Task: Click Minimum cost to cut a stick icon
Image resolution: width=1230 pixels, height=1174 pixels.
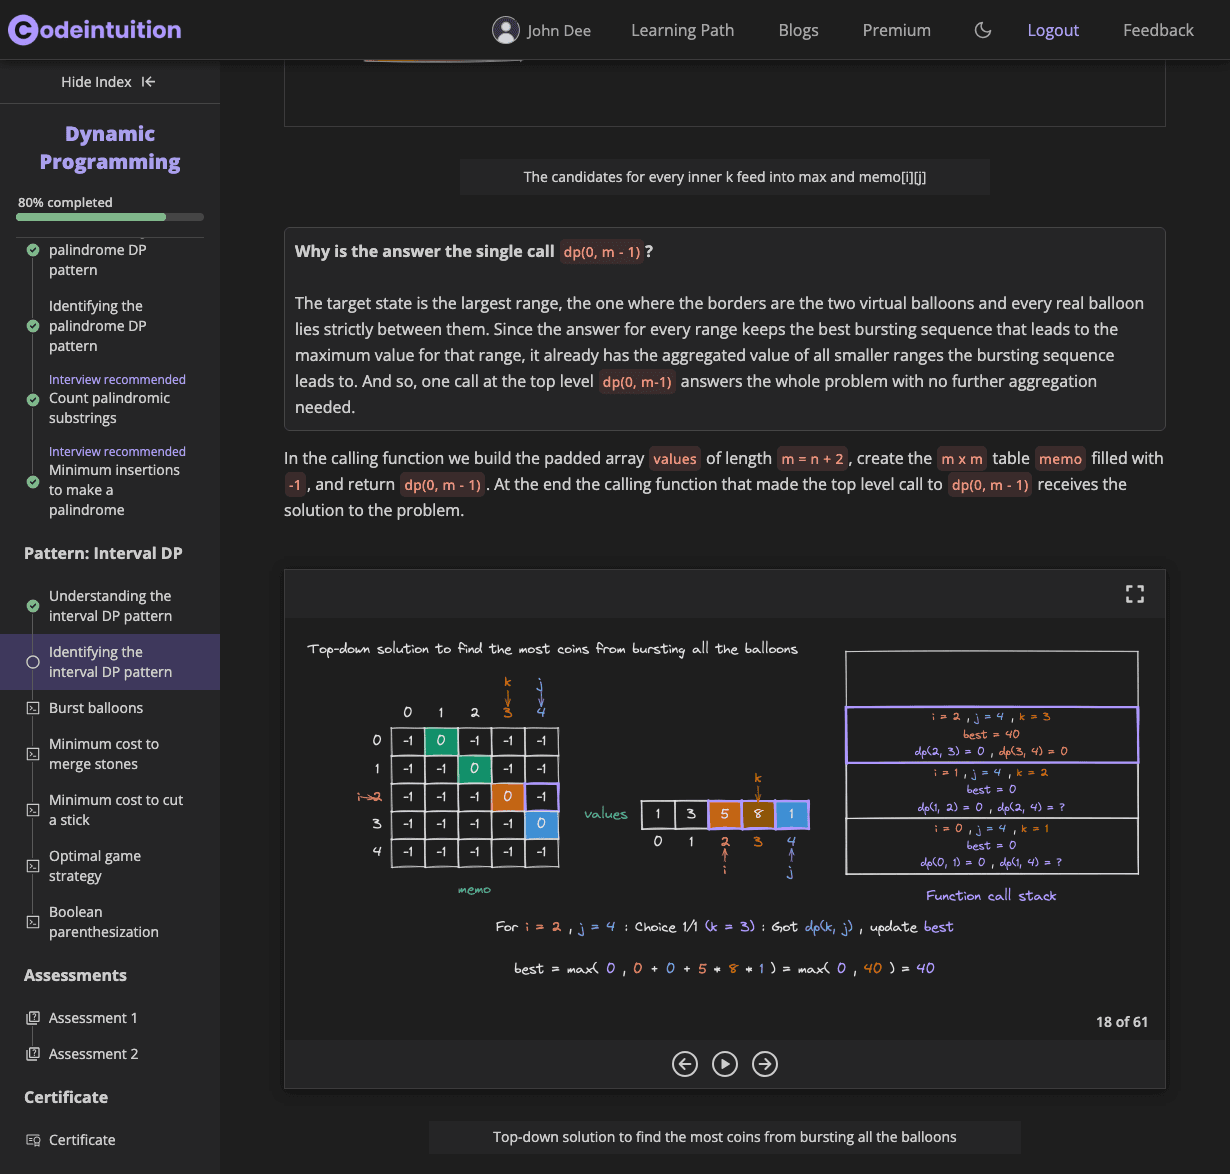Action: 33,810
